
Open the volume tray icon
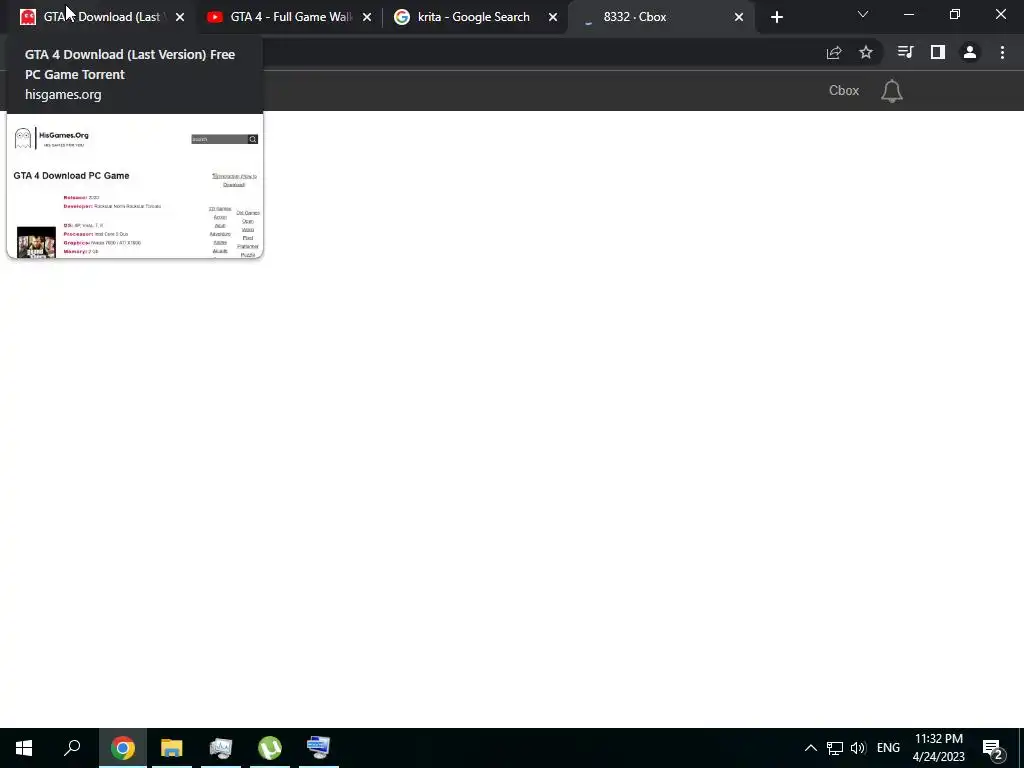point(858,748)
